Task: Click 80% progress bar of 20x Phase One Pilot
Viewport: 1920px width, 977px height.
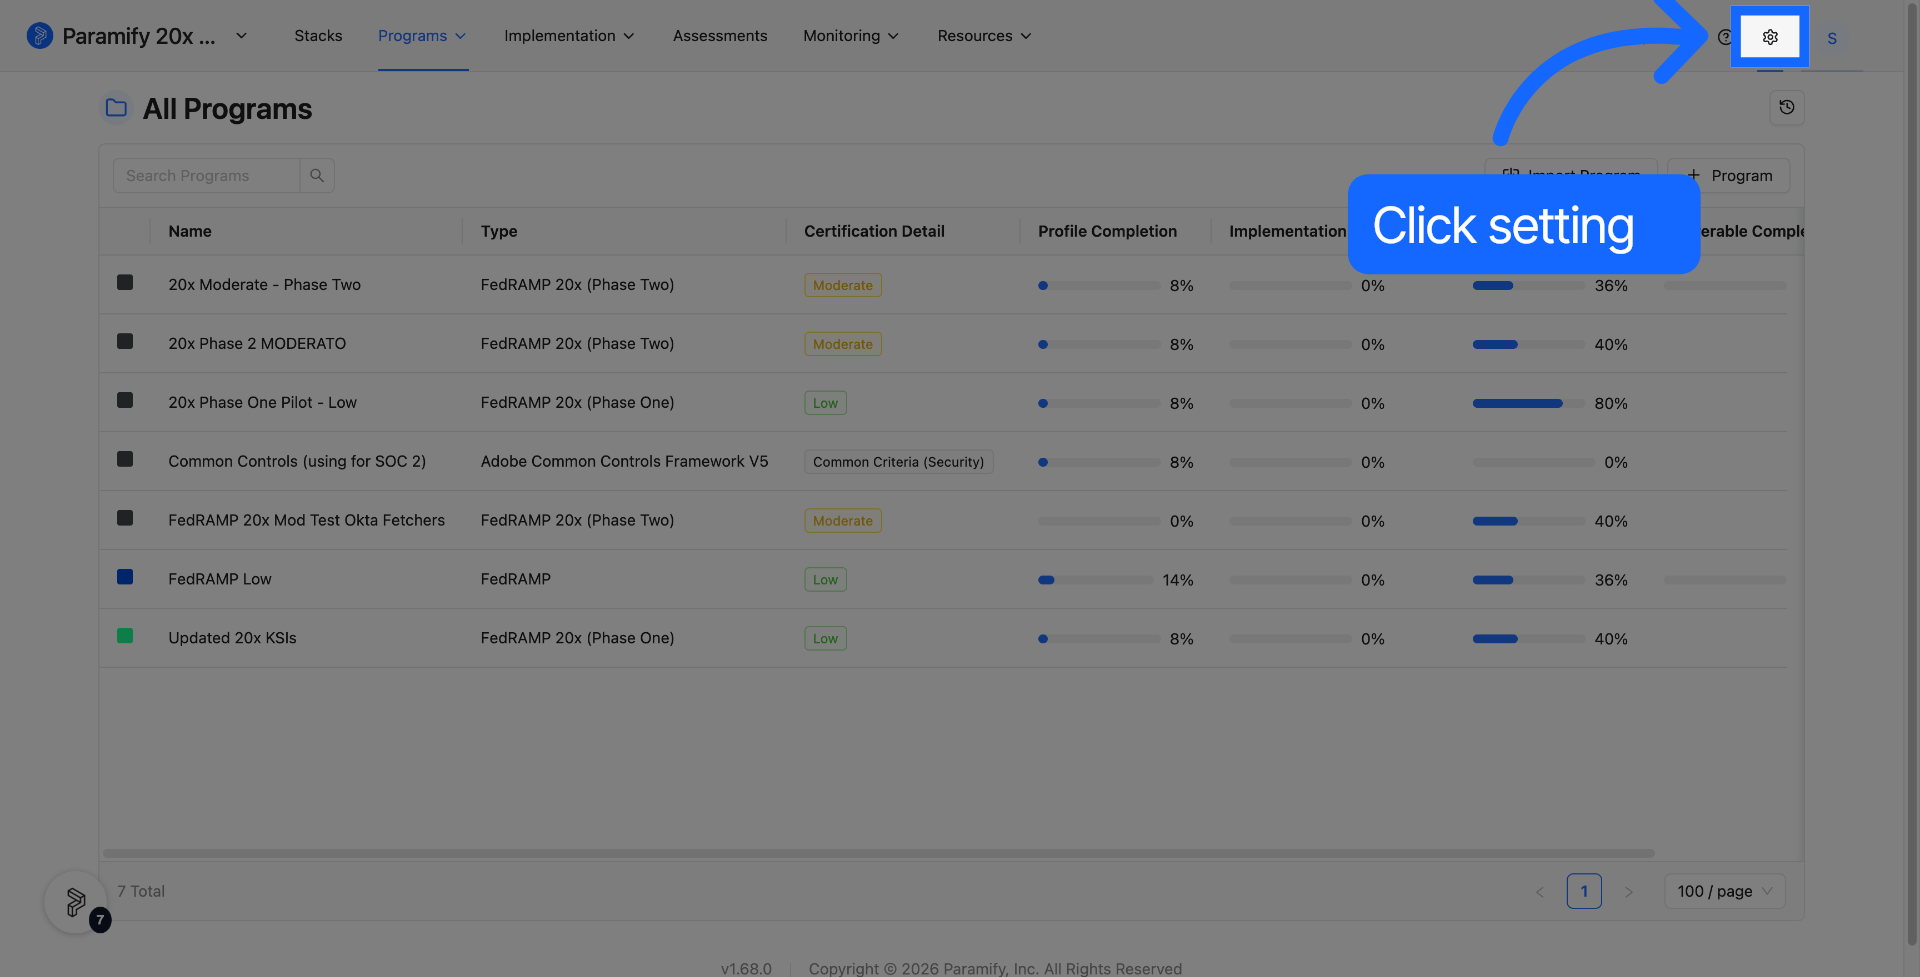Action: point(1529,403)
